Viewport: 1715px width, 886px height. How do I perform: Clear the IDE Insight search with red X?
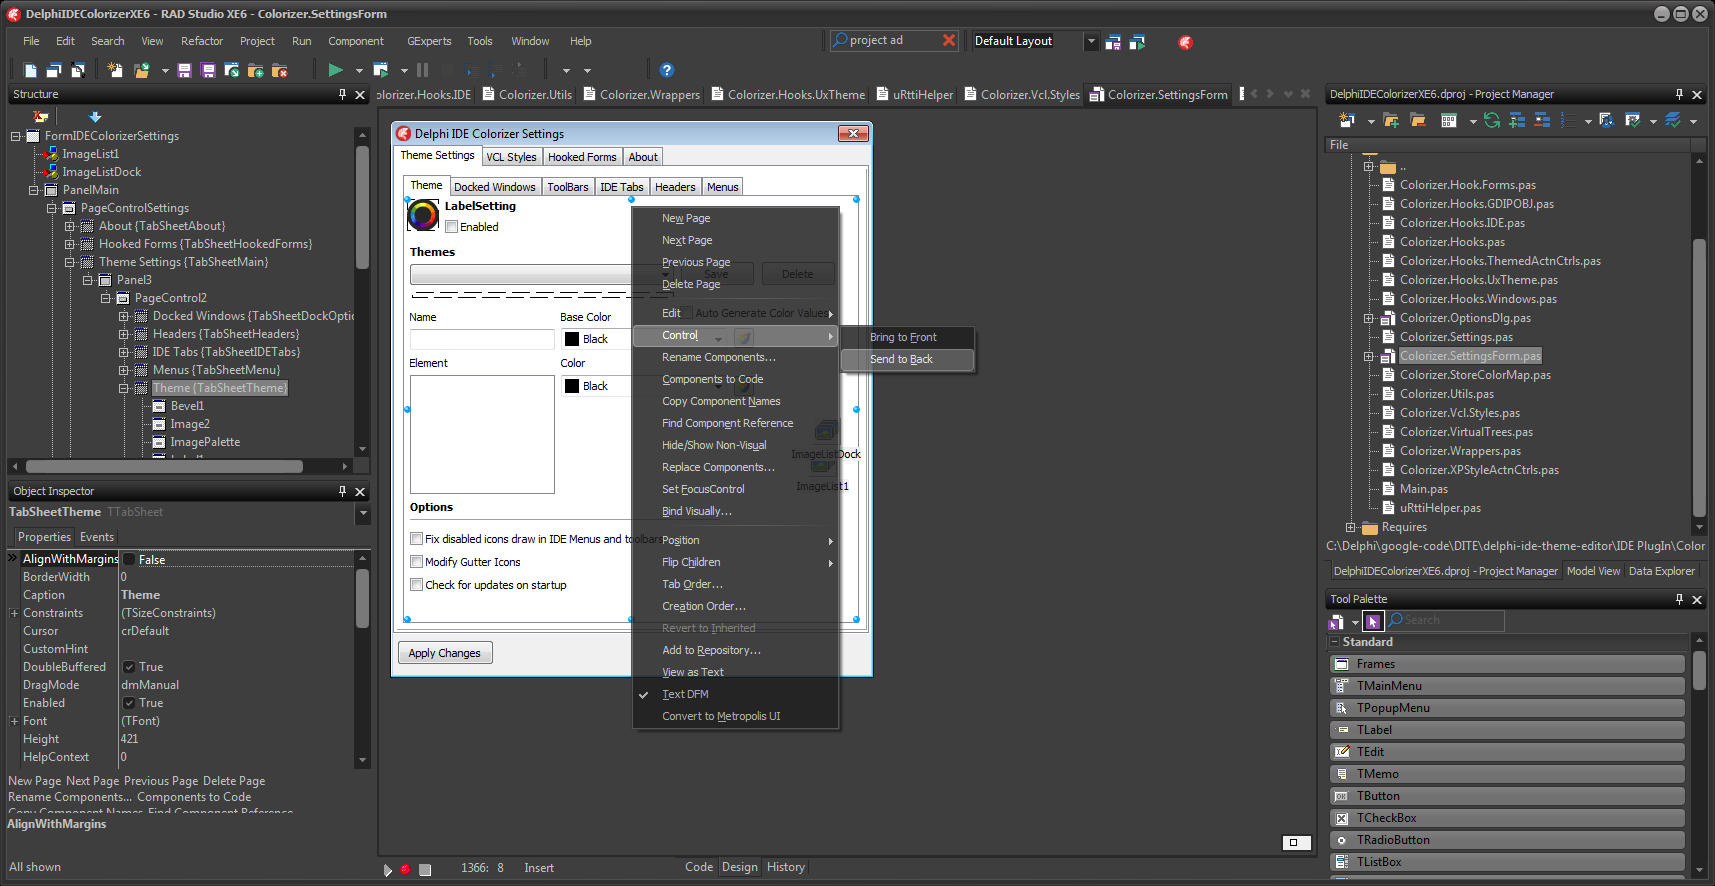pyautogui.click(x=949, y=40)
